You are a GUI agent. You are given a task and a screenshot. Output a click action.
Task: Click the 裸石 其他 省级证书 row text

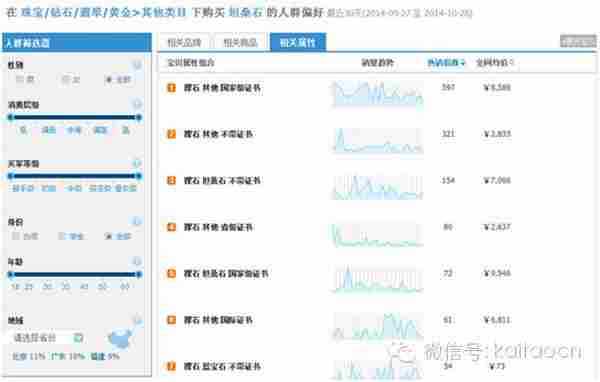218,227
